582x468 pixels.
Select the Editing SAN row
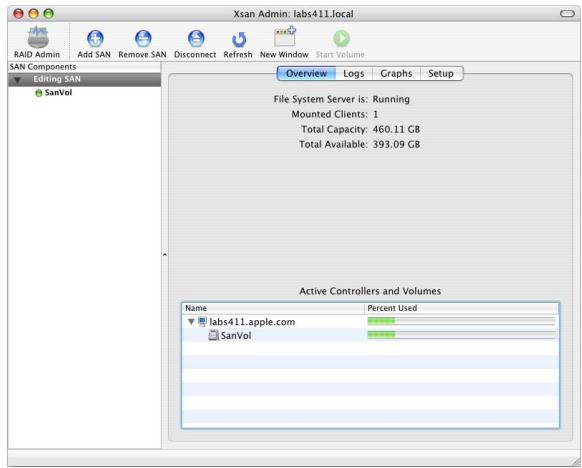click(84, 79)
